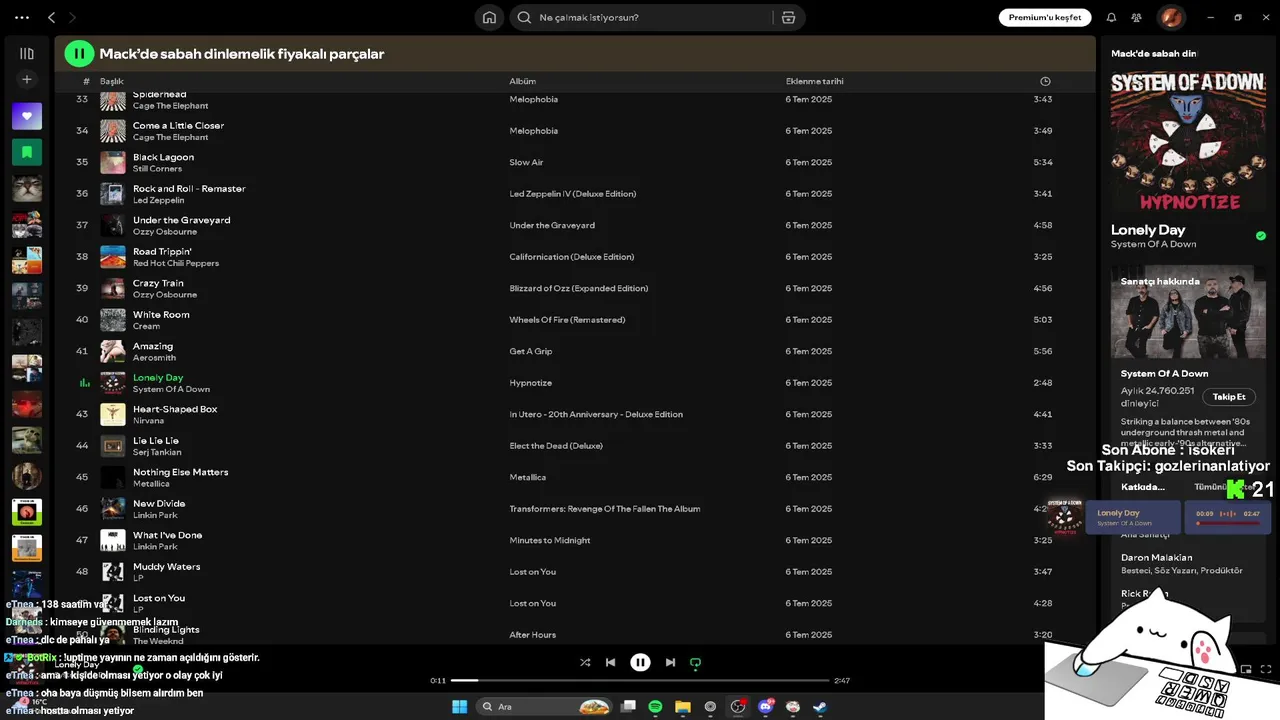Open the Elect the Dead (Deluxe) album
This screenshot has height=720, width=1280.
556,446
